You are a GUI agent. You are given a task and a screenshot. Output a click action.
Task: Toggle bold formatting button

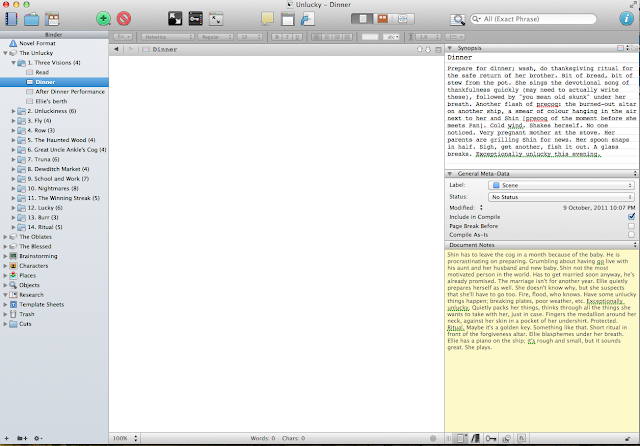277,37
